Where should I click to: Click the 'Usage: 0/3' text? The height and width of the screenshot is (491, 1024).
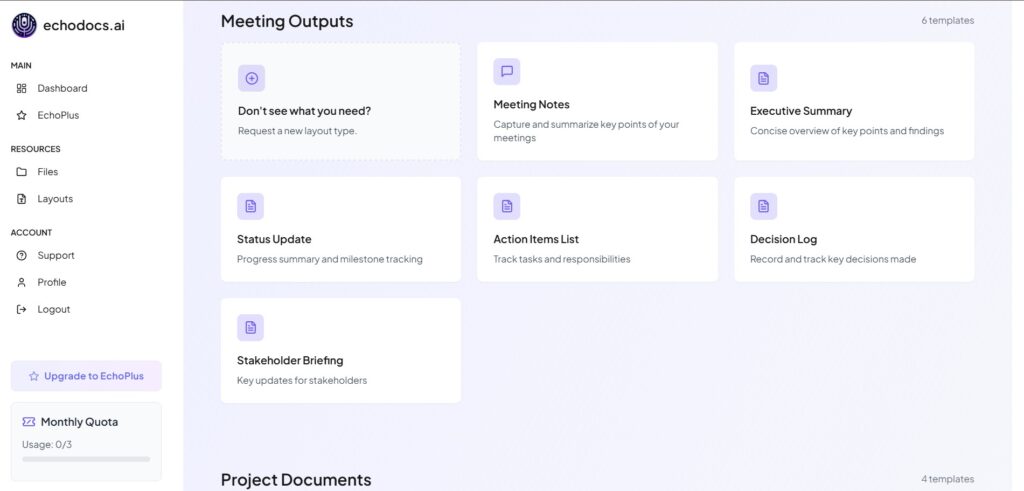[47, 445]
